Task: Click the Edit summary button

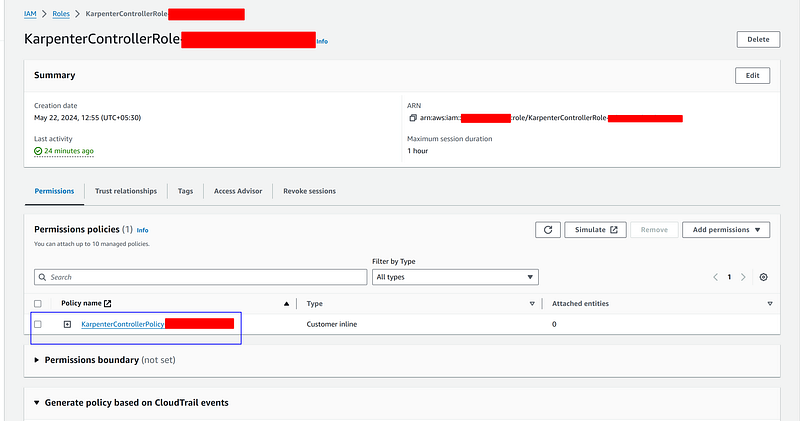Action: [753, 76]
